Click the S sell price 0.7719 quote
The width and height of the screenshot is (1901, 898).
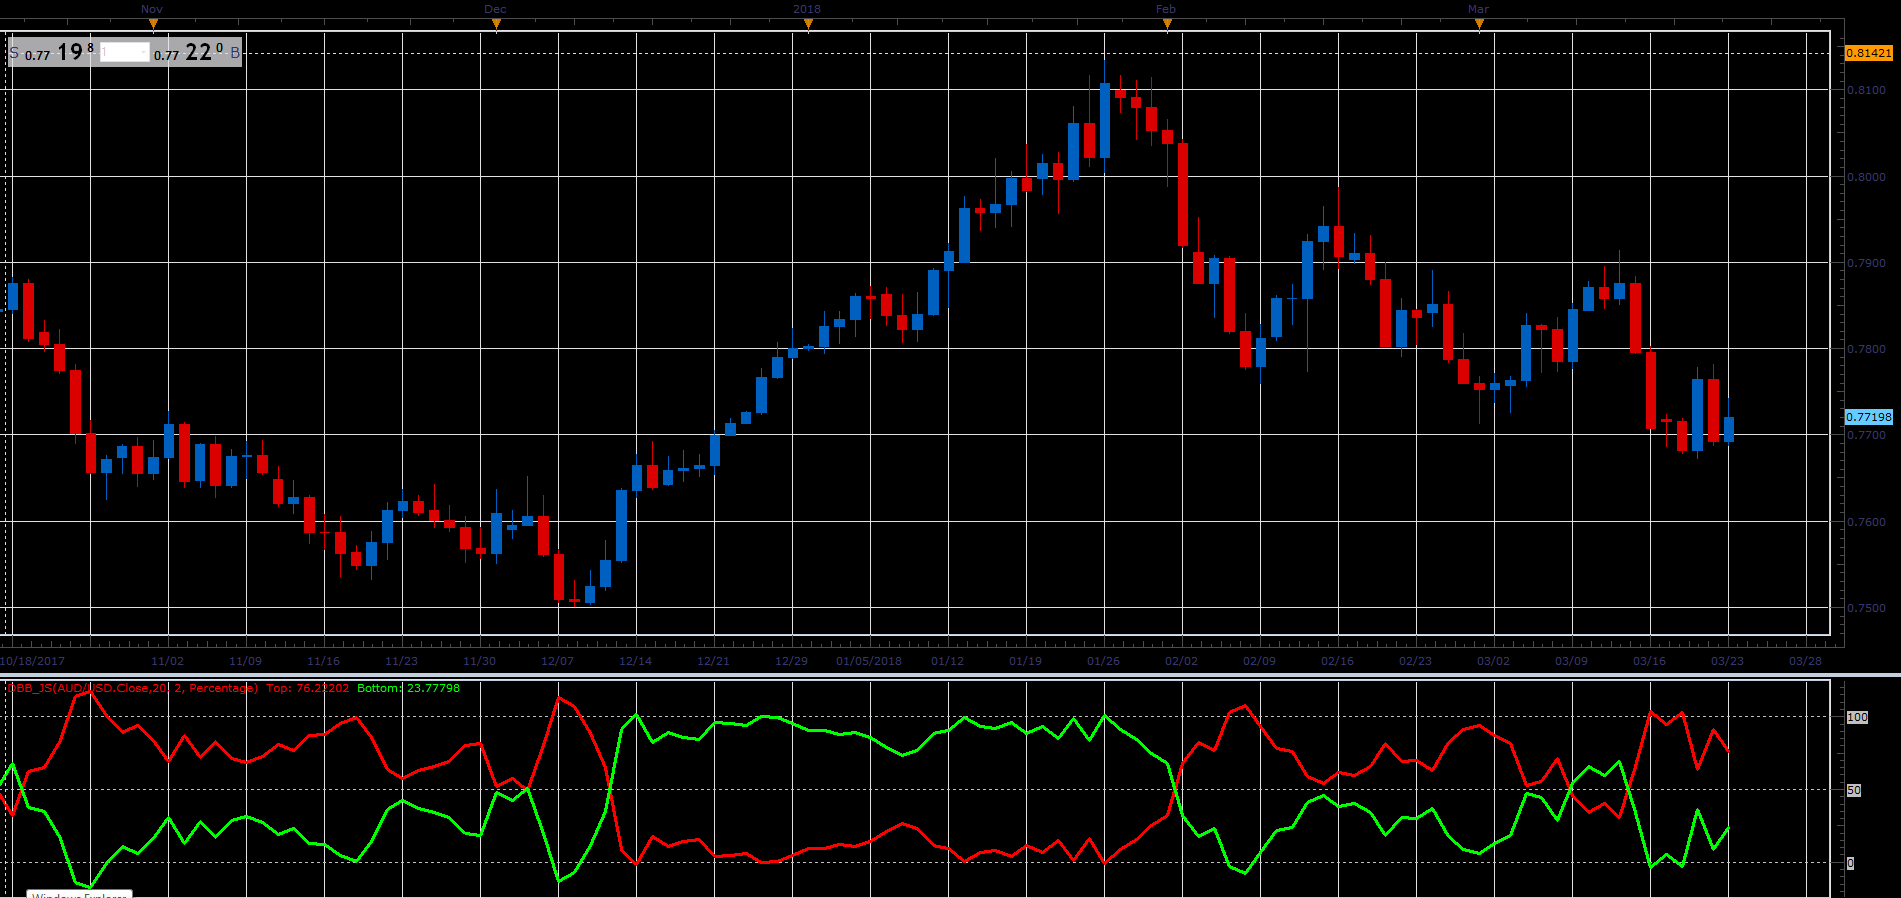[52, 52]
